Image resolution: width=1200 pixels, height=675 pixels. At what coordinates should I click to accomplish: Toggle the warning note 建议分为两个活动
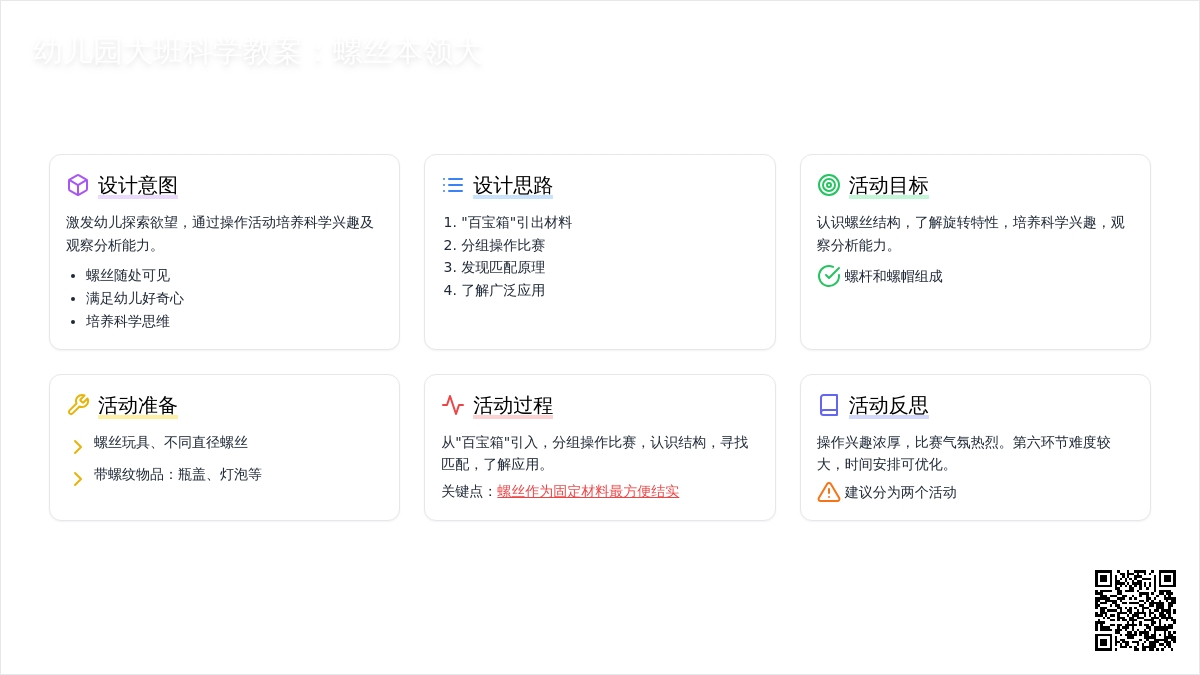click(896, 492)
